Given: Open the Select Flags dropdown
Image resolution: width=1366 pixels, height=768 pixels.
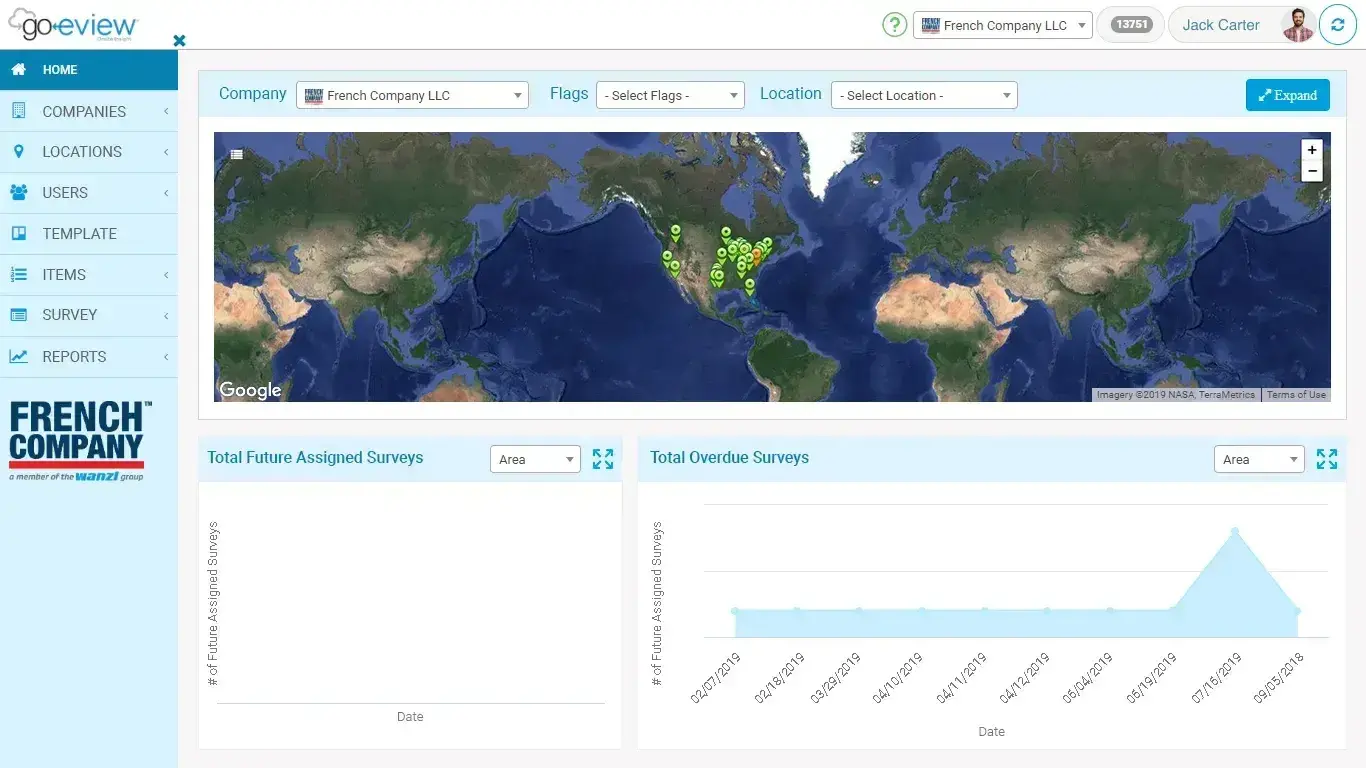Looking at the screenshot, I should point(670,95).
